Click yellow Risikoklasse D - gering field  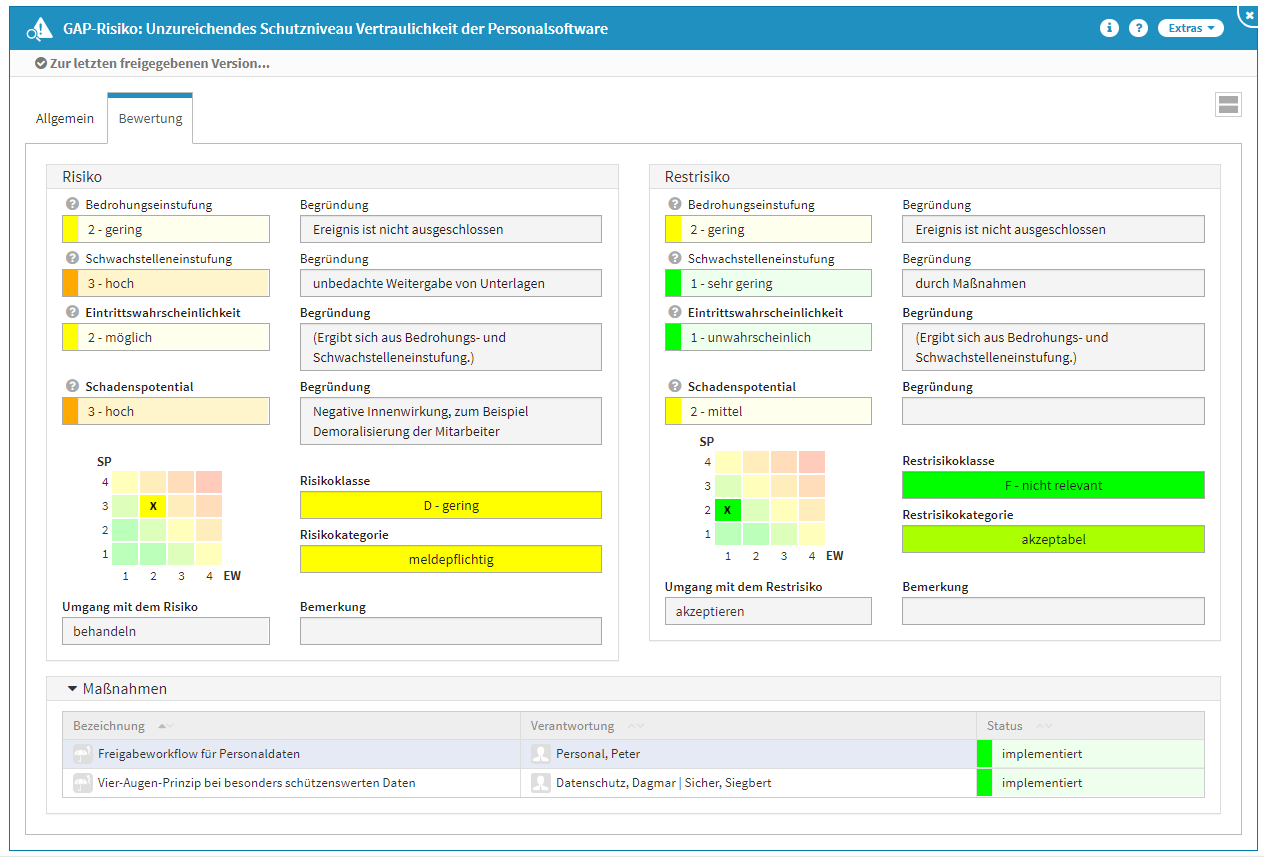point(451,505)
